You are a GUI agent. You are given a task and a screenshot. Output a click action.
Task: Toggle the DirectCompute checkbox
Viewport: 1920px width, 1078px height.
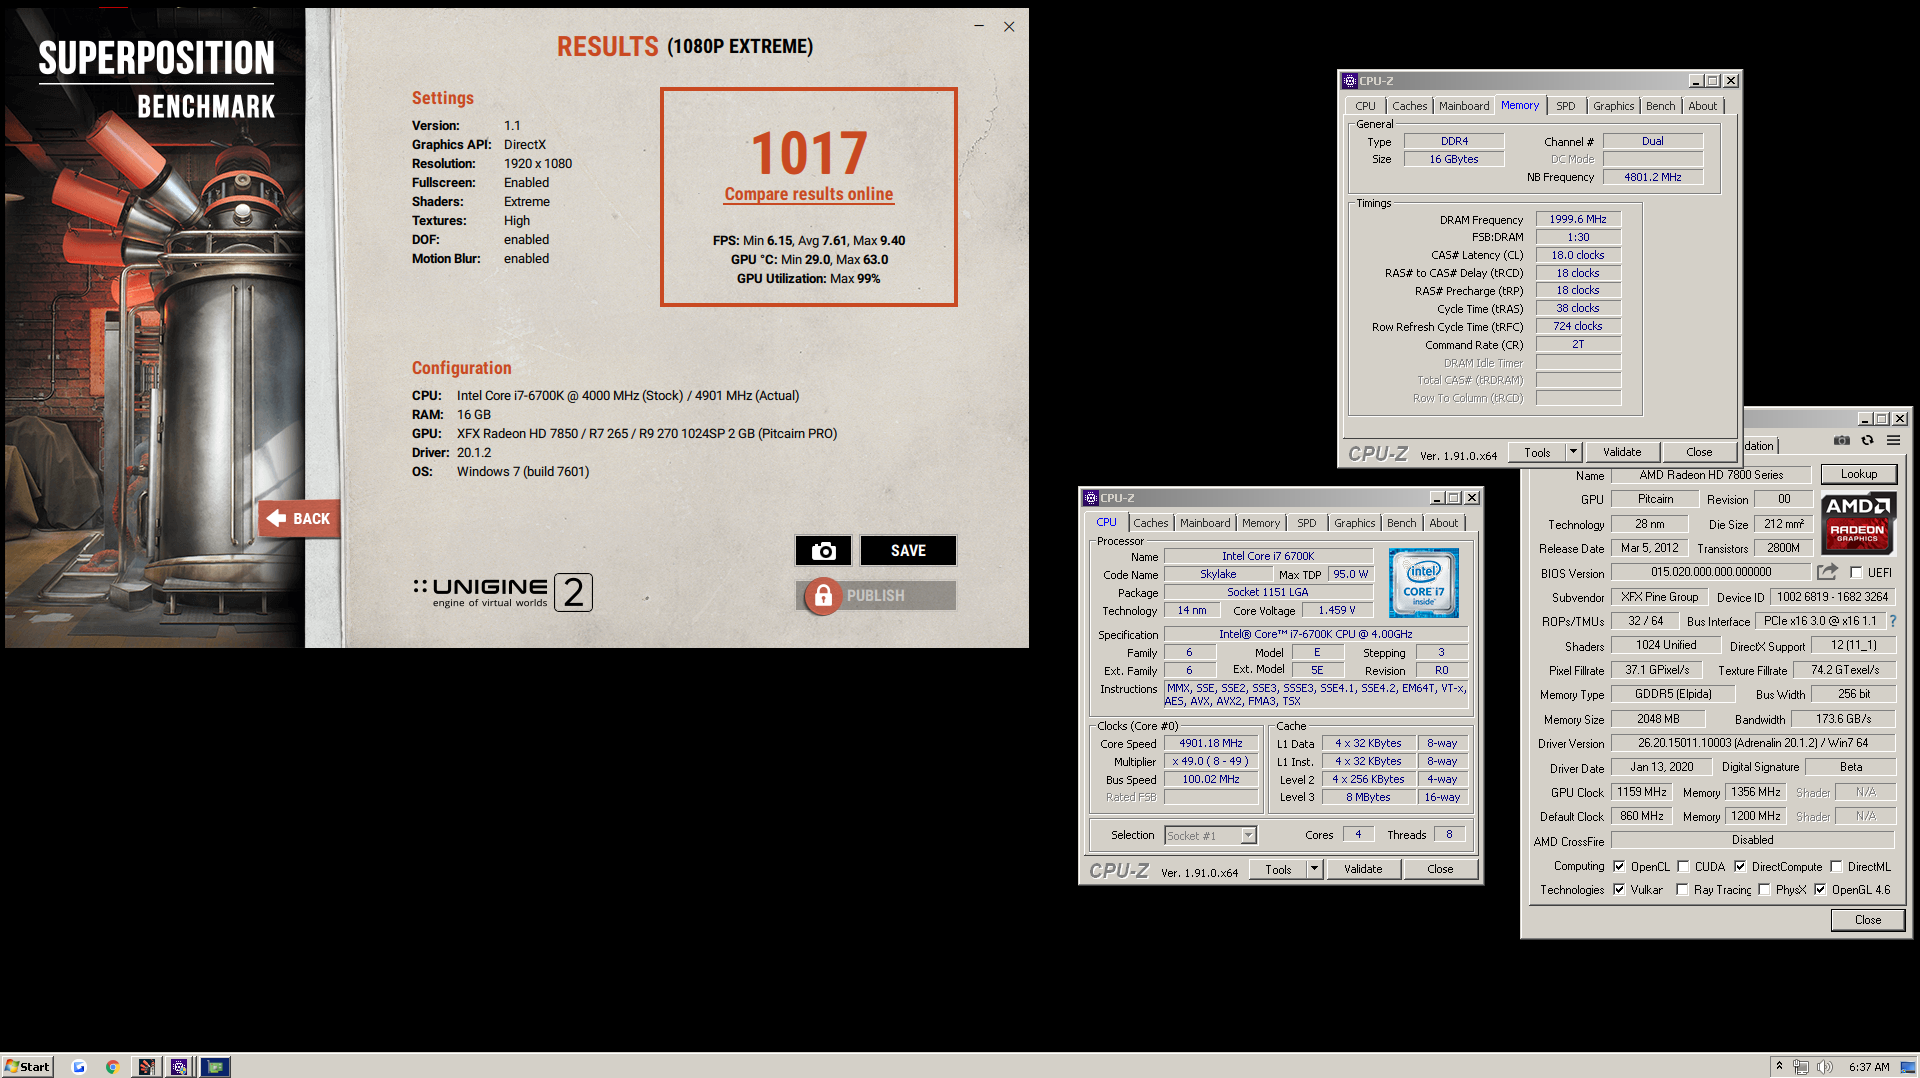coord(1740,867)
